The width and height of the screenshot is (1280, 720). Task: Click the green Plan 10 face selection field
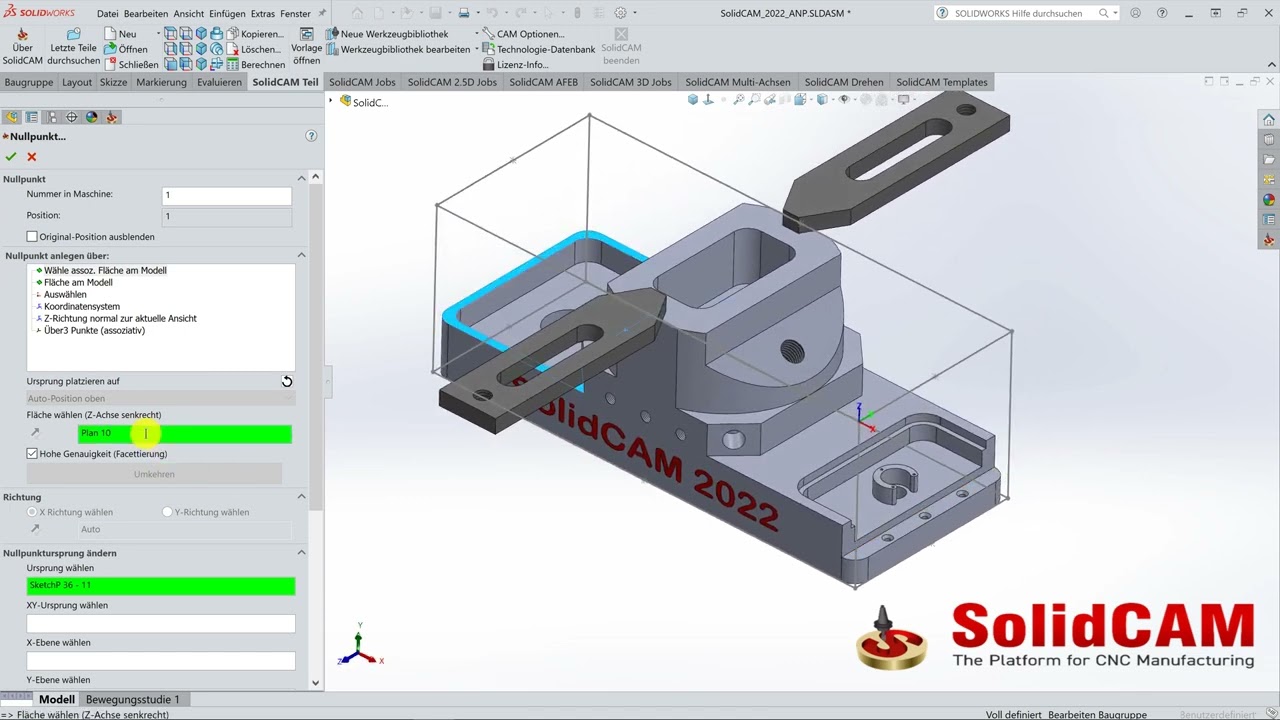[x=185, y=433]
